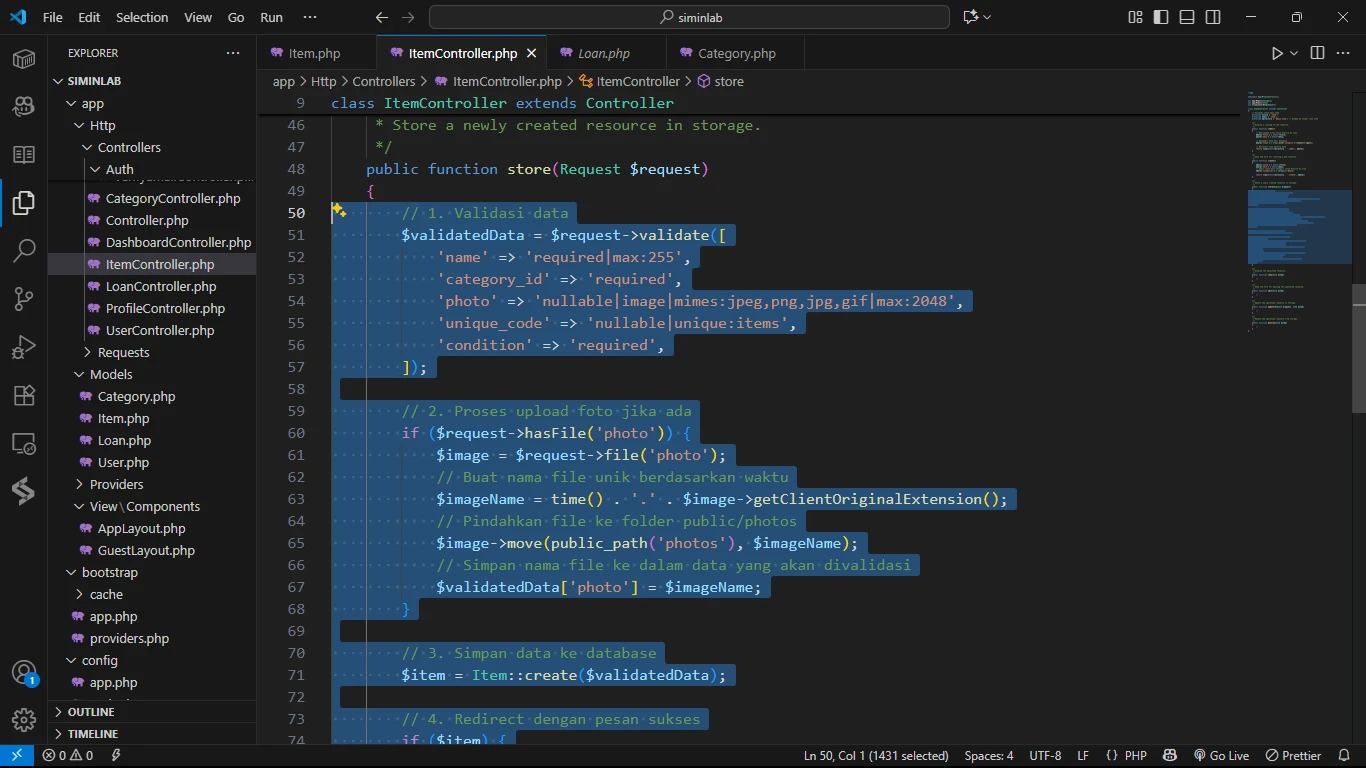This screenshot has width=1366, height=768.
Task: Open the run file dropdown arrow
Action: click(x=1294, y=53)
